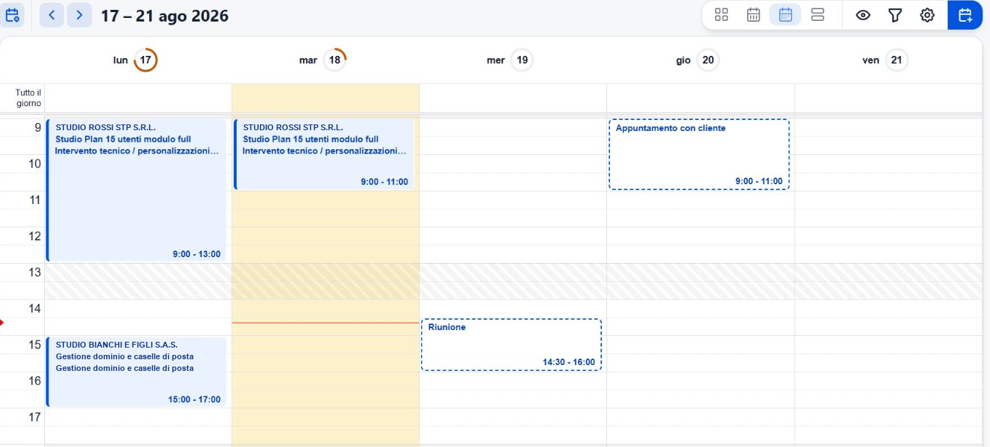Select Thursday 20 day header
990x447 pixels.
697,61
